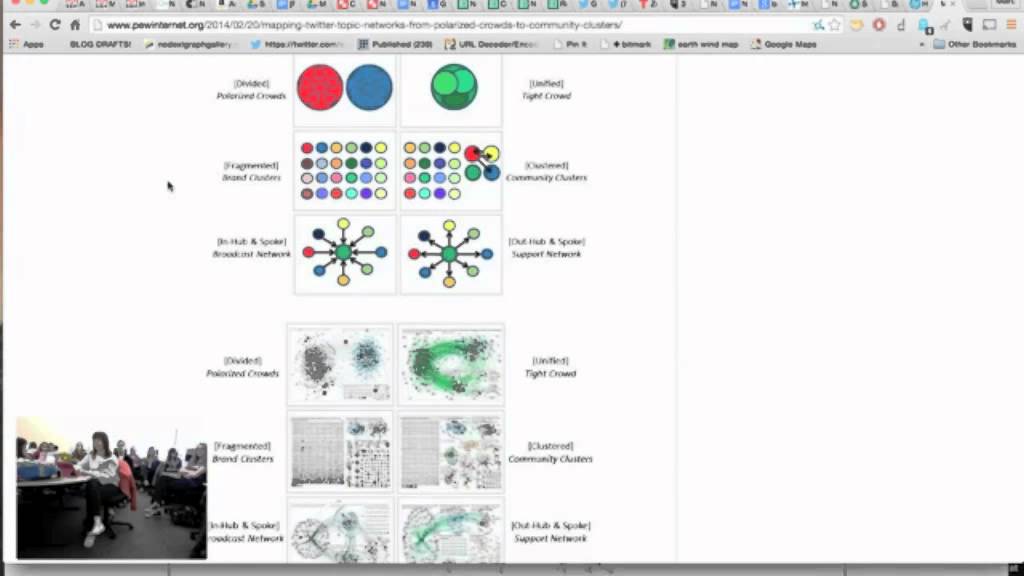Click the upper "[Unified] Tight Crowd" label

click(547, 89)
